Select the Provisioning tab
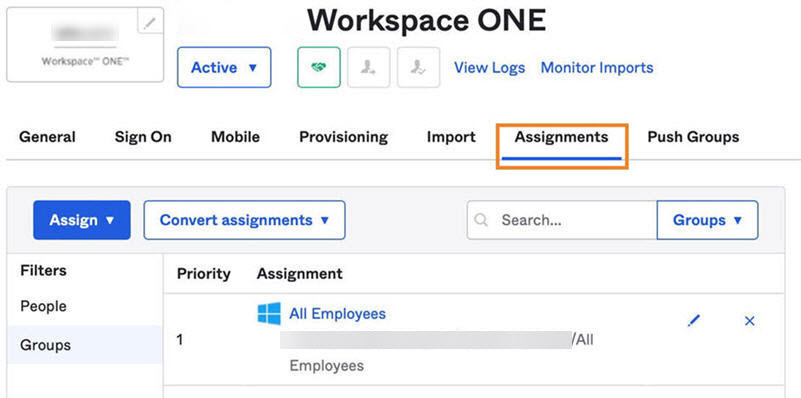Screen dimensions: 801x398 tap(343, 137)
